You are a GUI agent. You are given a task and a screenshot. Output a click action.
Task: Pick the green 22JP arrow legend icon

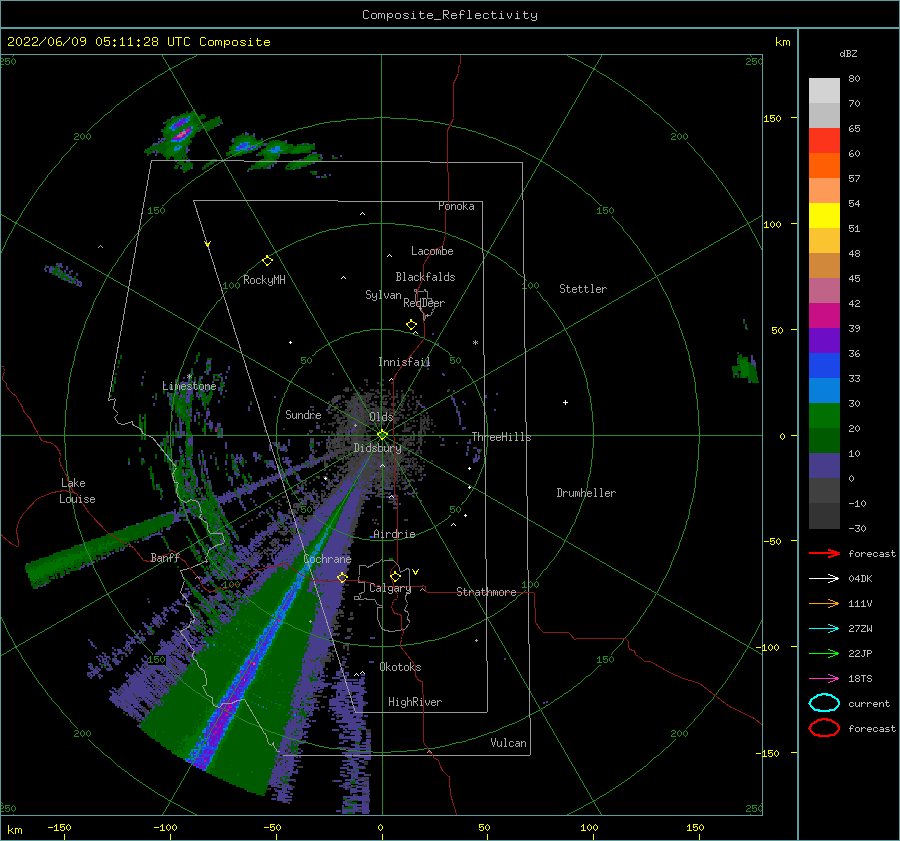pos(824,653)
